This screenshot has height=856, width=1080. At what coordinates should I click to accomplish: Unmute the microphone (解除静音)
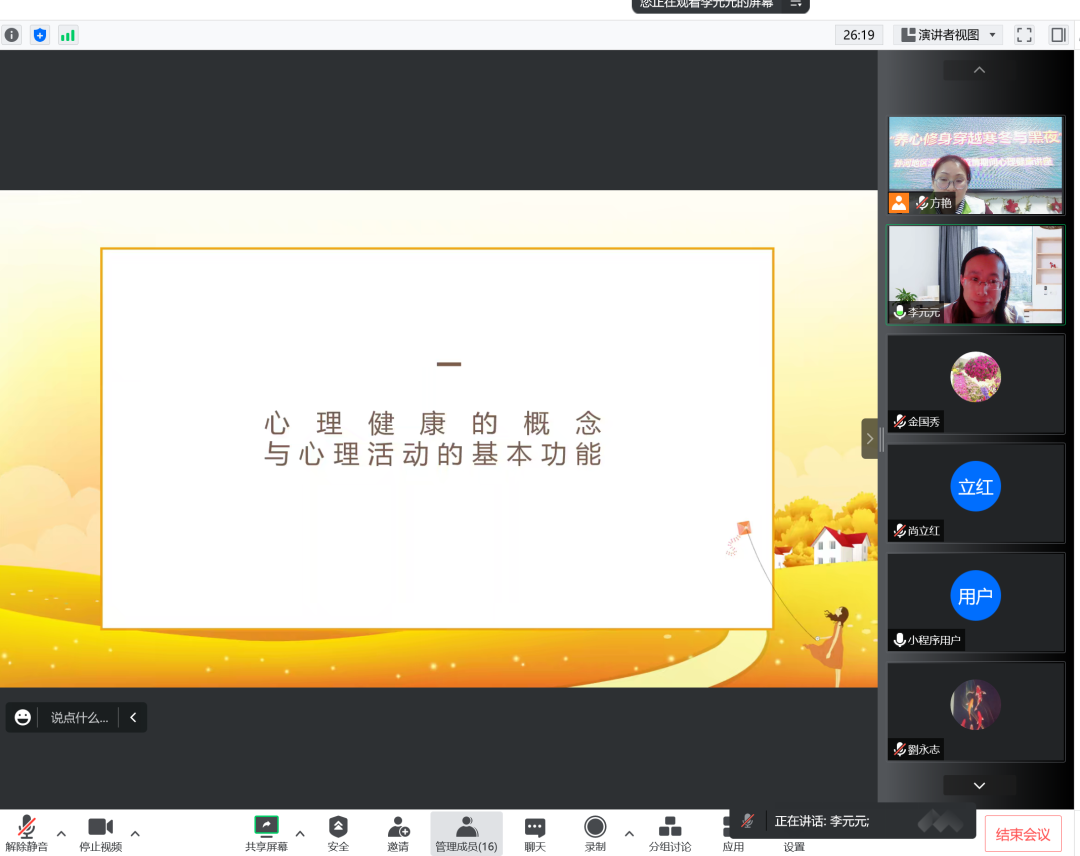click(x=26, y=834)
